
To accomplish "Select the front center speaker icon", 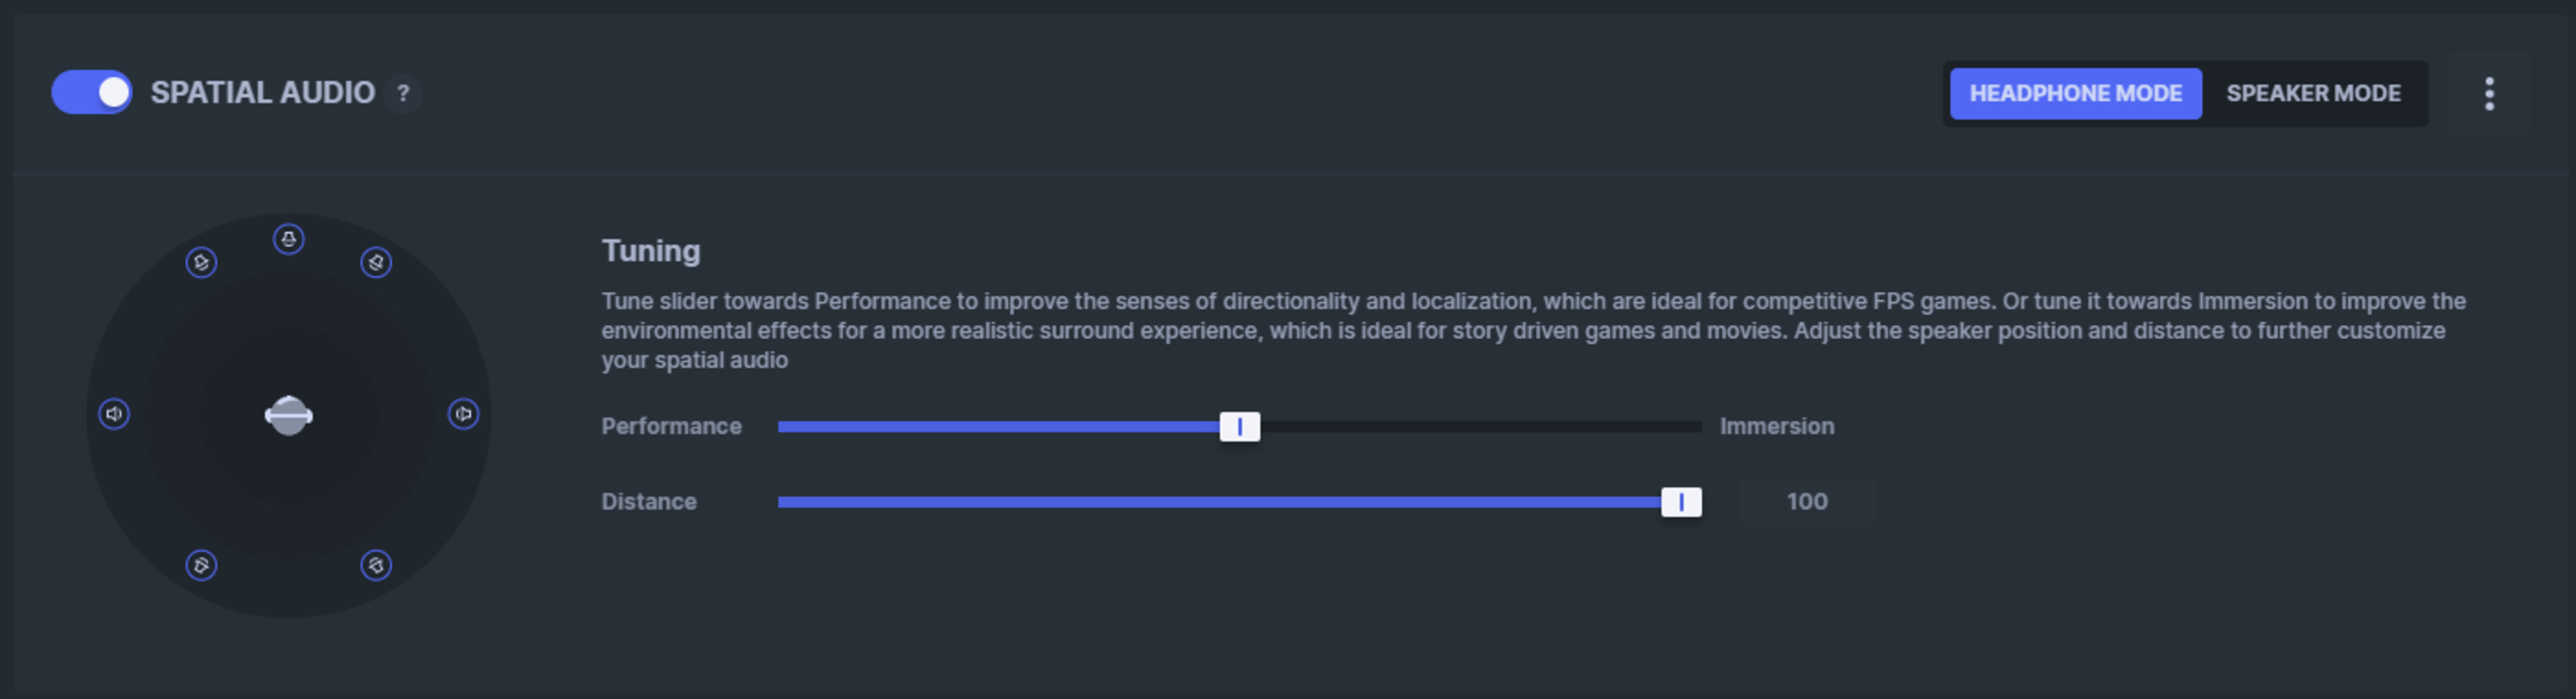I will [x=289, y=239].
